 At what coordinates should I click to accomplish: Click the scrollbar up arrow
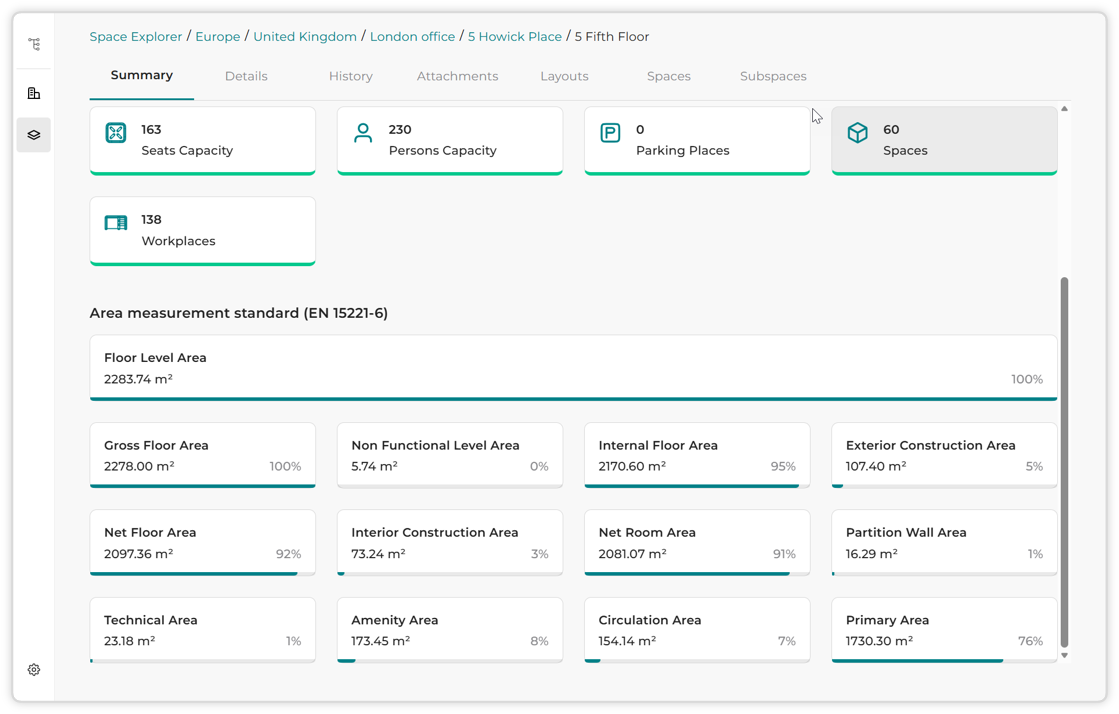1064,109
